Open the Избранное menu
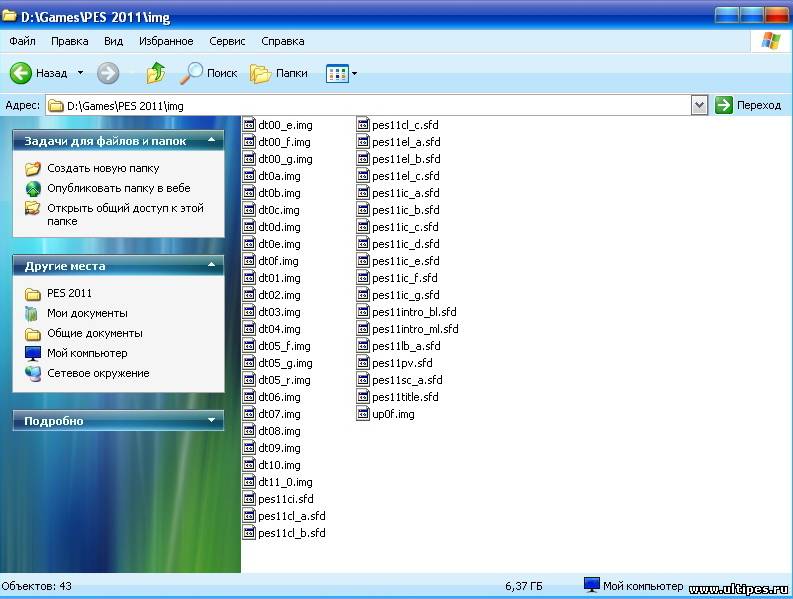The width and height of the screenshot is (793, 599). pyautogui.click(x=166, y=41)
